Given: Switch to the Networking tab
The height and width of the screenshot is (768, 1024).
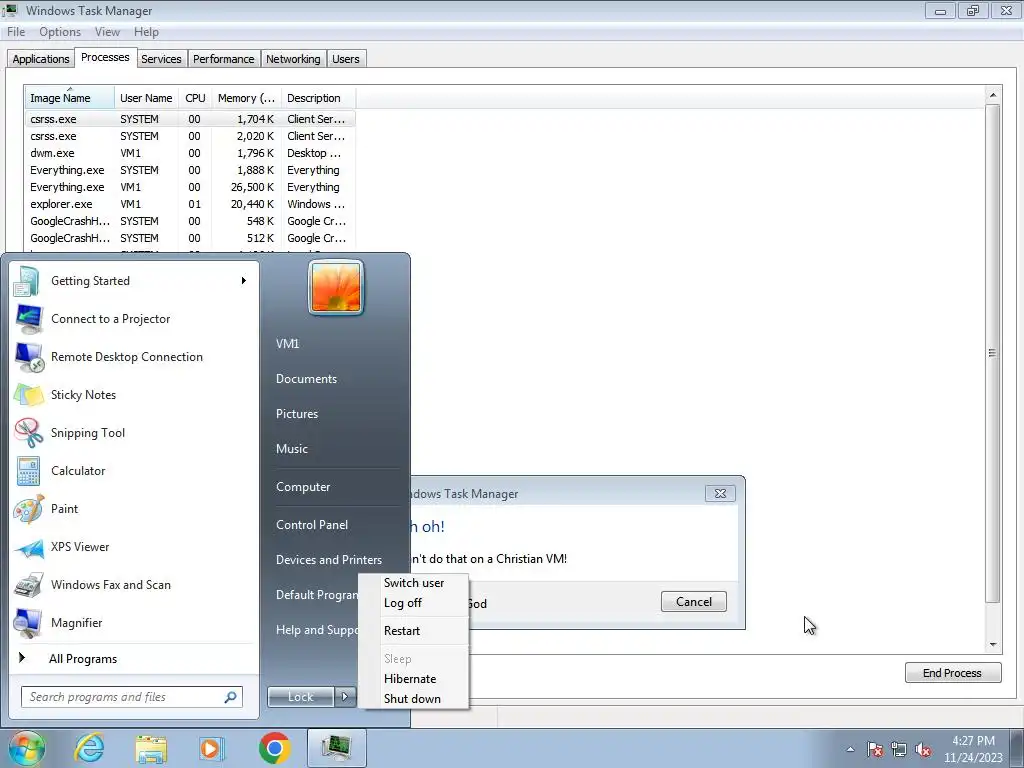Looking at the screenshot, I should pyautogui.click(x=293, y=59).
